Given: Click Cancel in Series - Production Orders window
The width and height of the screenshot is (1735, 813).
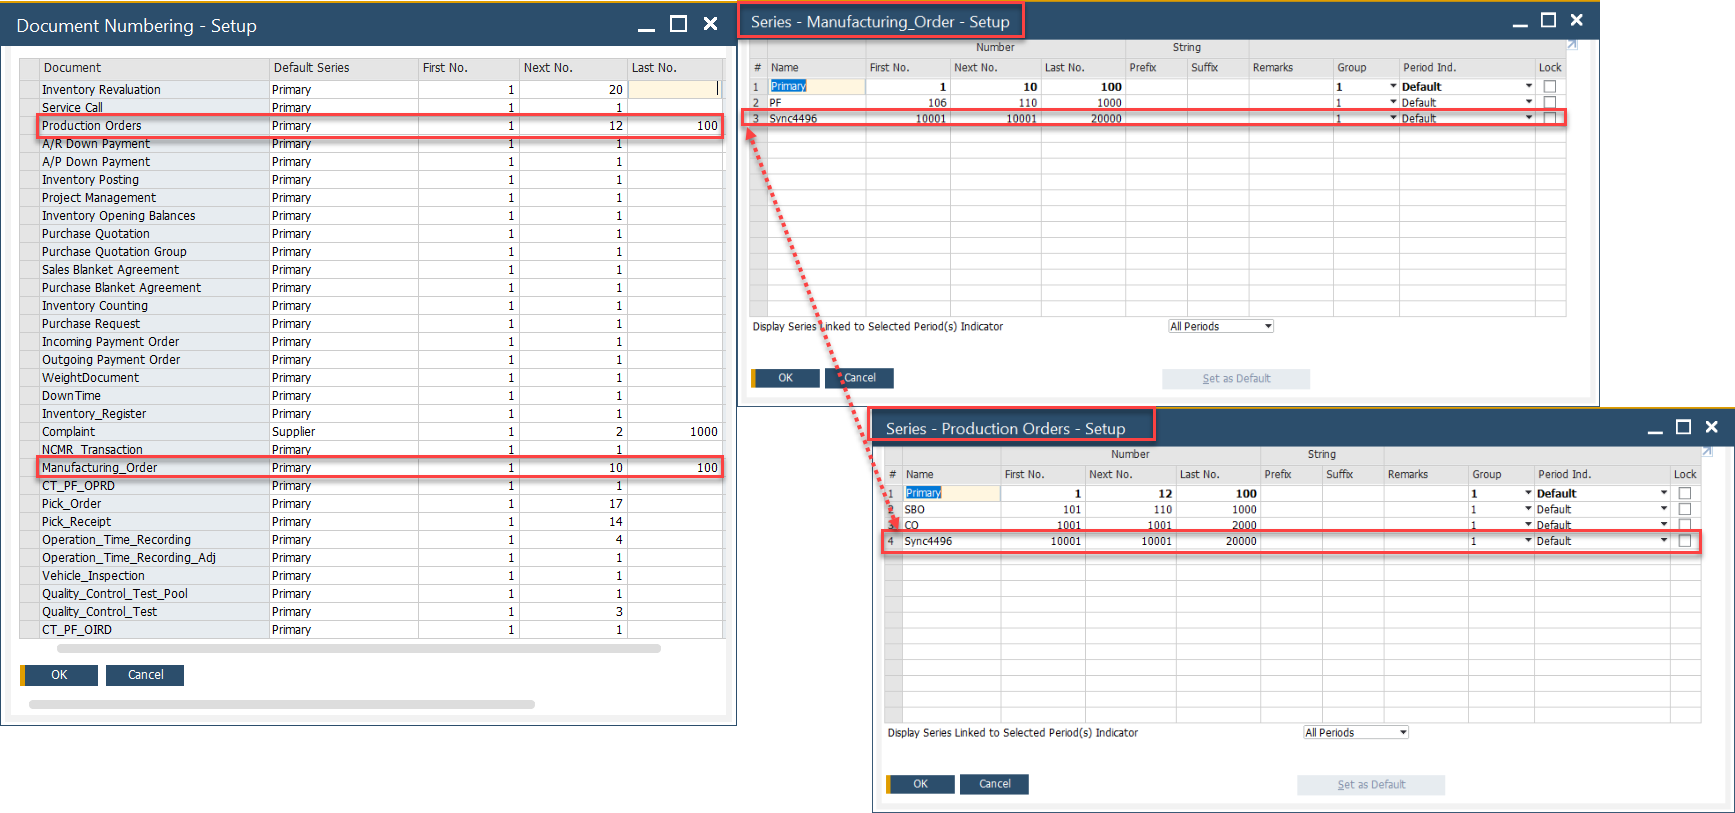Looking at the screenshot, I should pos(994,784).
